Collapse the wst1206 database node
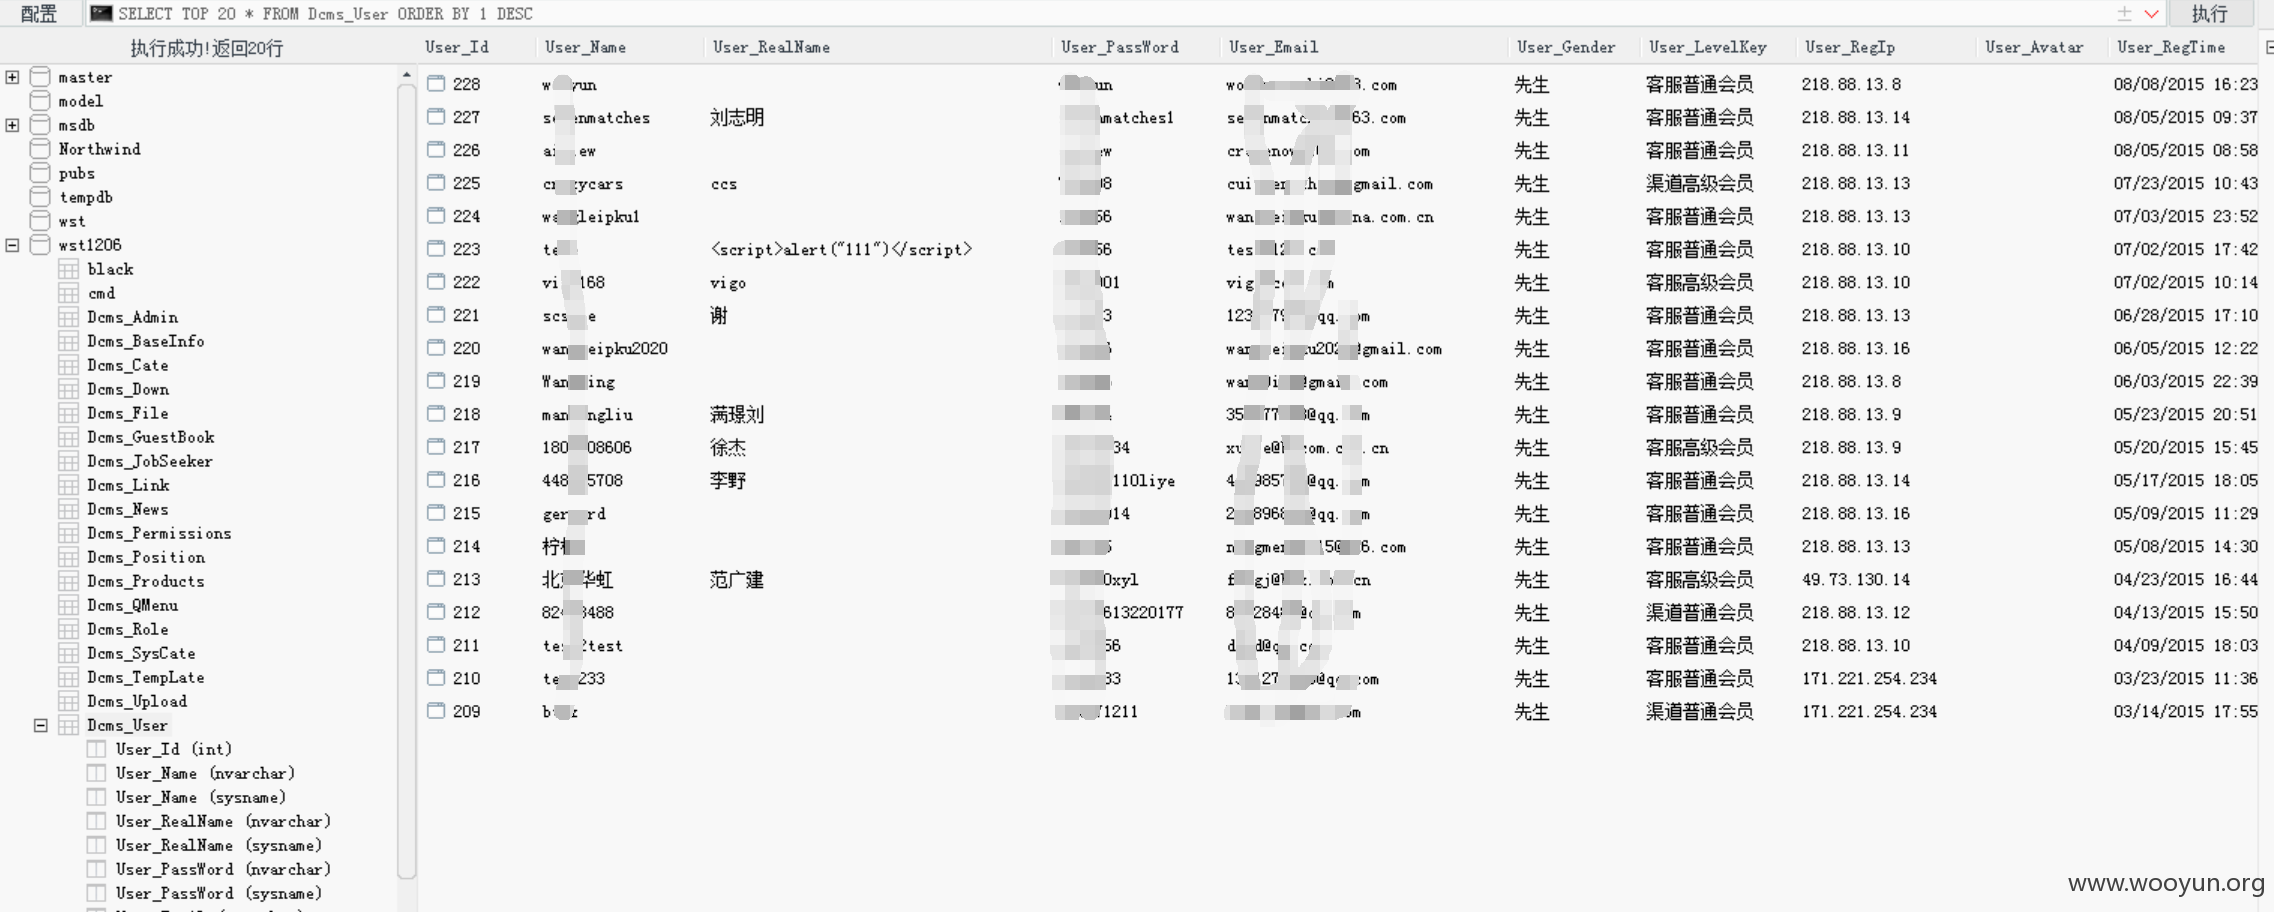Viewport: 2274px width, 912px height. click(x=12, y=245)
